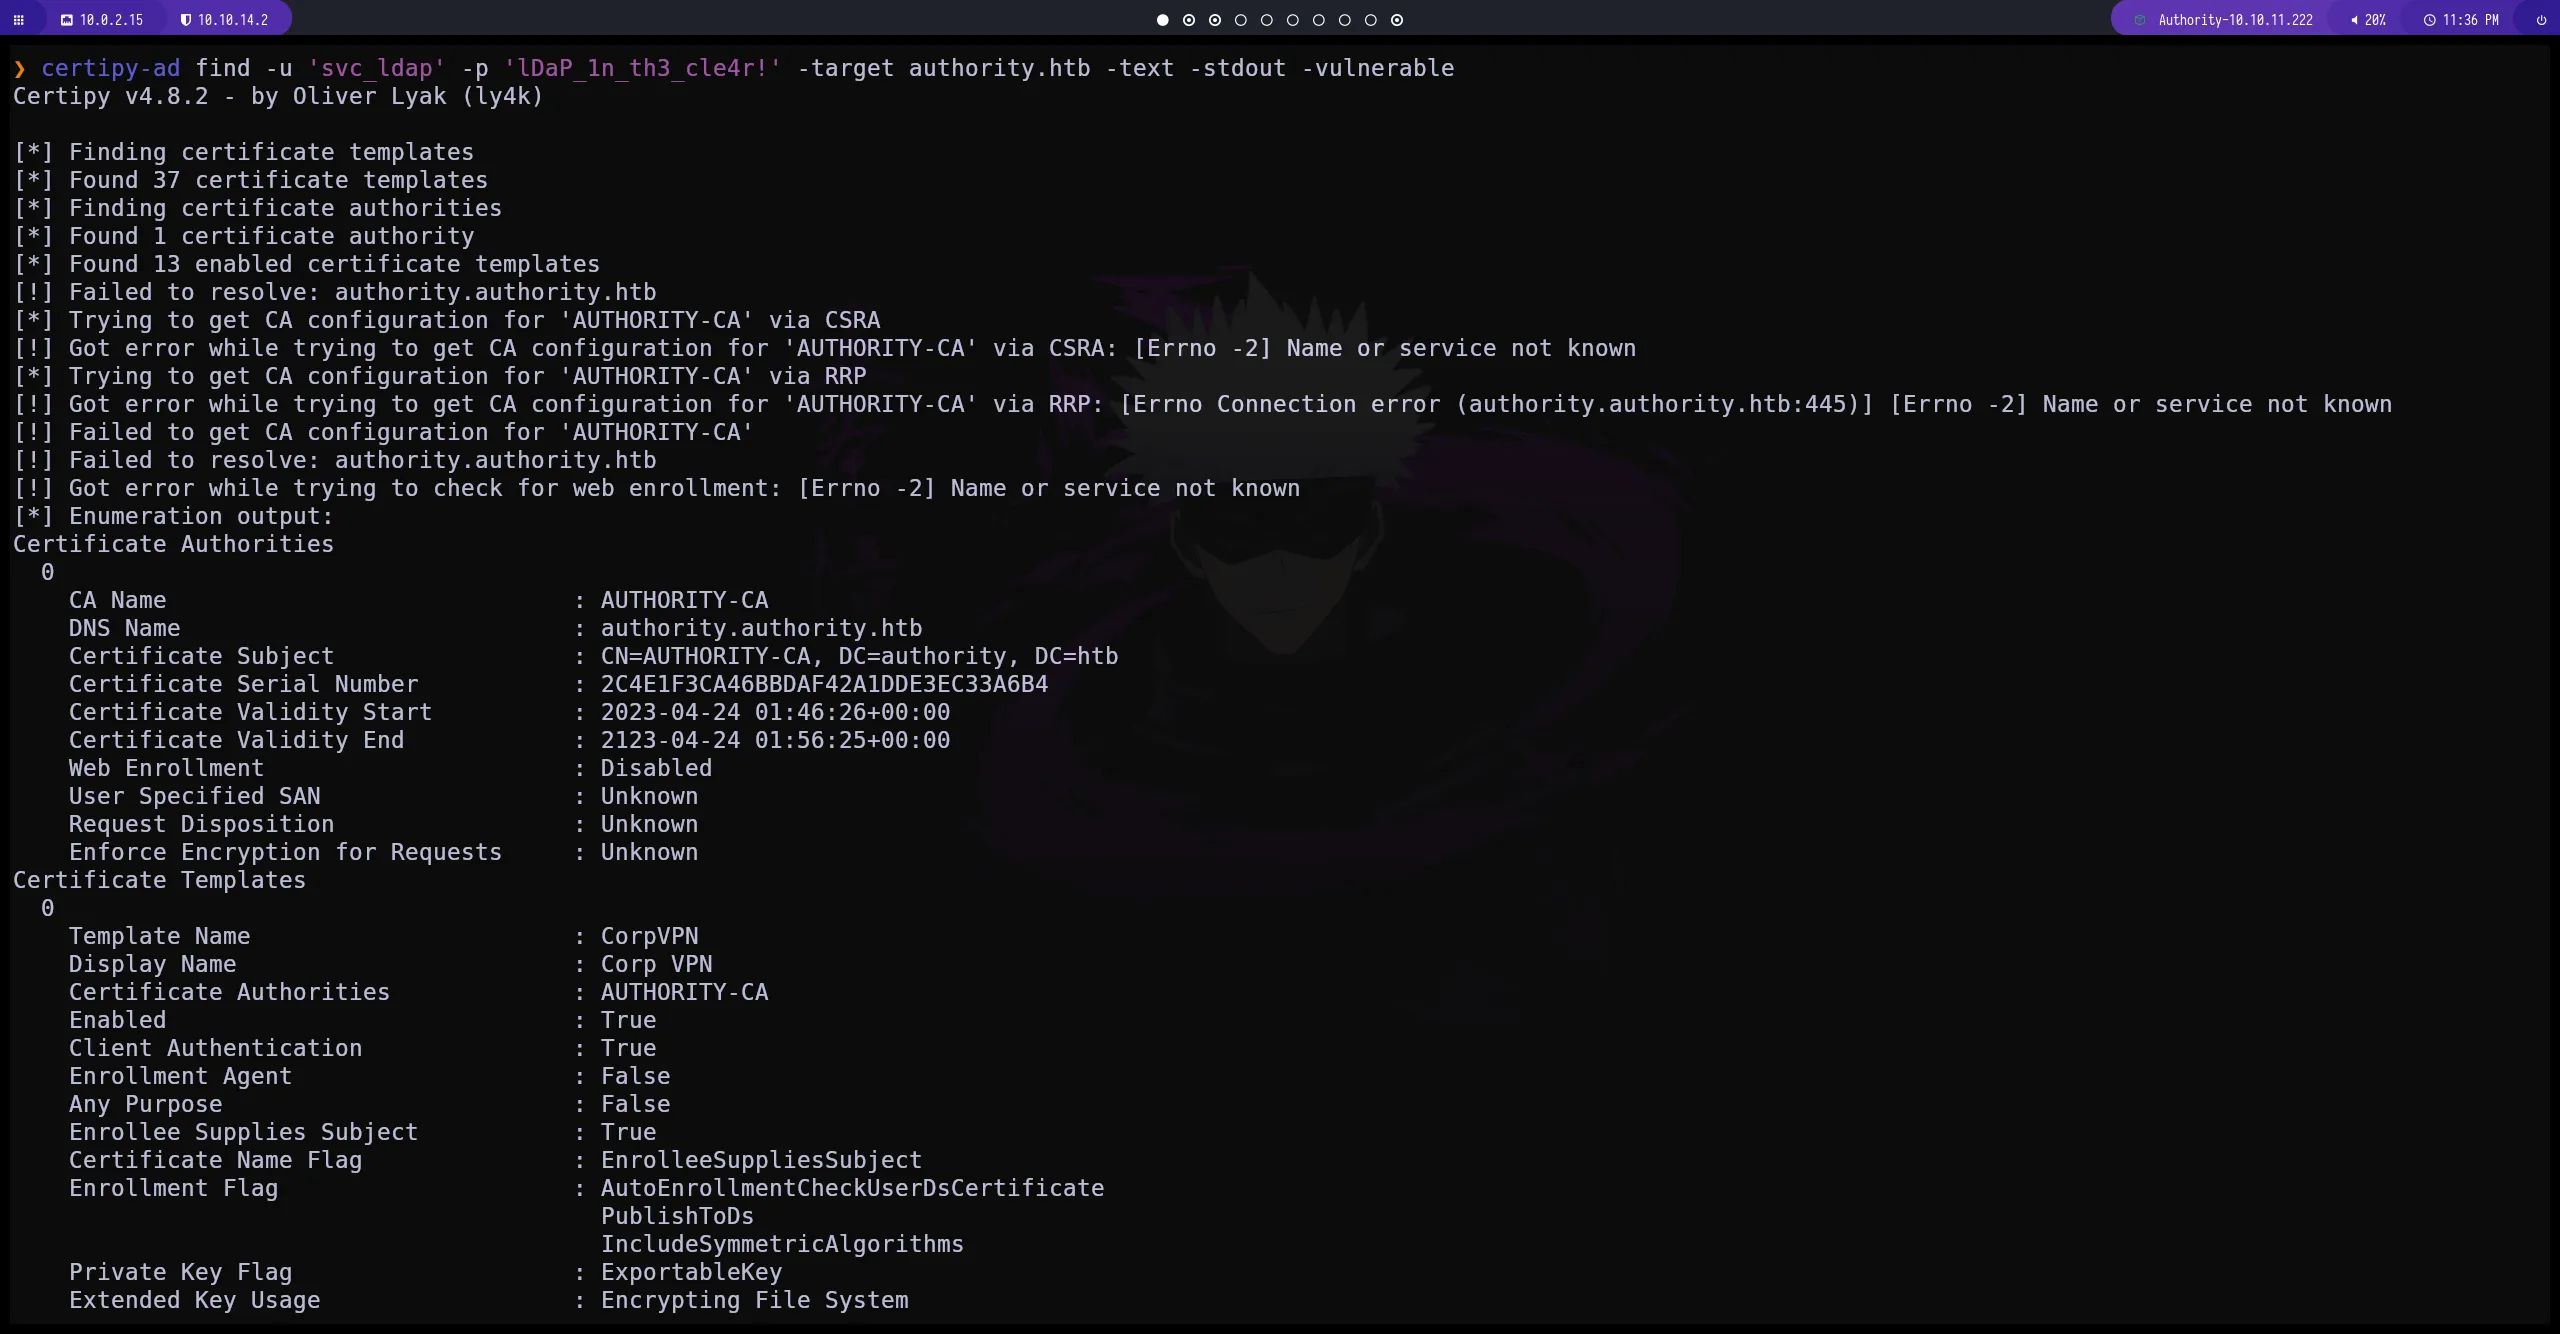
Task: Open the power menu icon
Action: click(x=2541, y=20)
